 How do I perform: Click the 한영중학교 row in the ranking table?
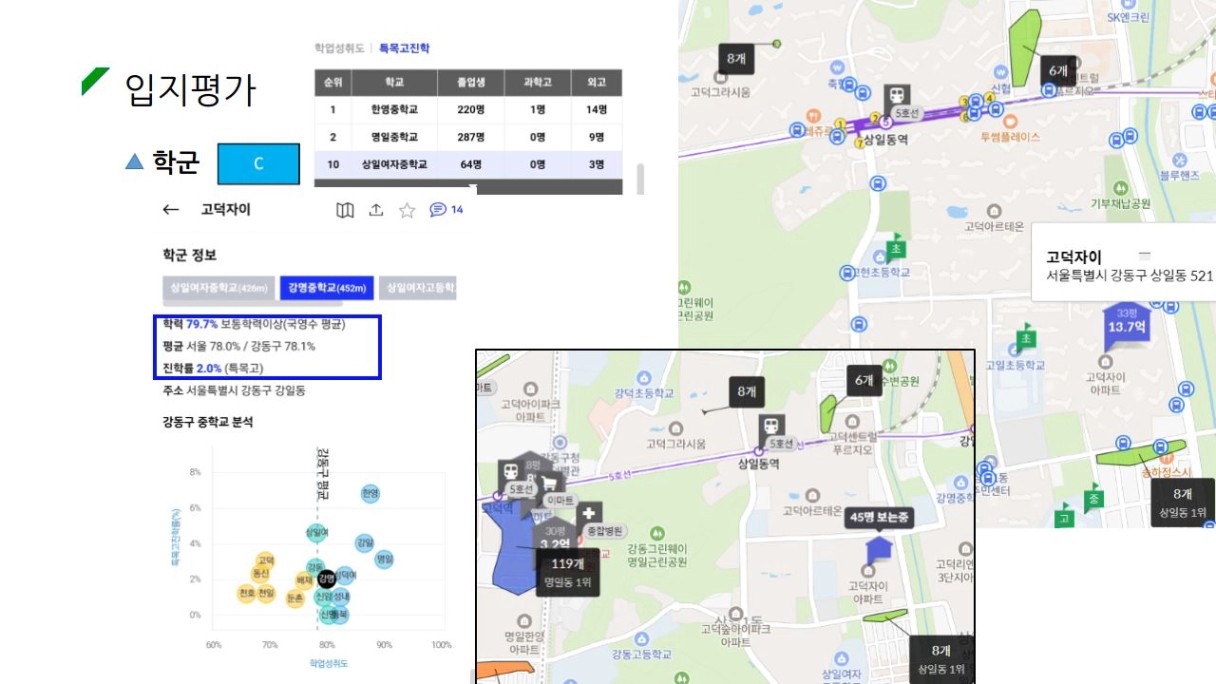point(468,110)
